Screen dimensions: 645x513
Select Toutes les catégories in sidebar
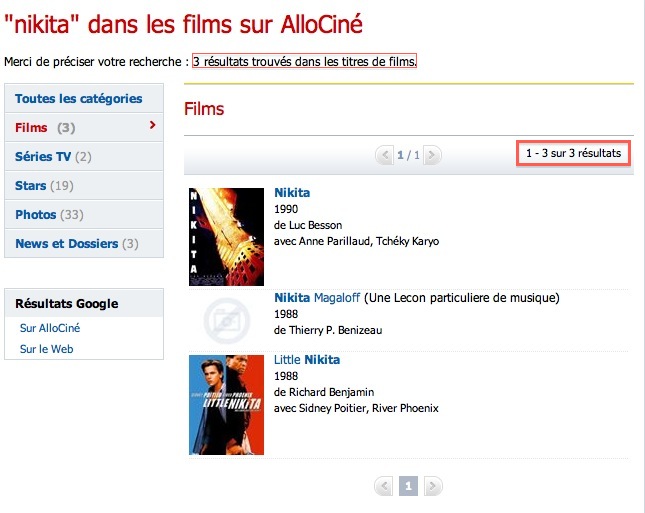point(79,99)
